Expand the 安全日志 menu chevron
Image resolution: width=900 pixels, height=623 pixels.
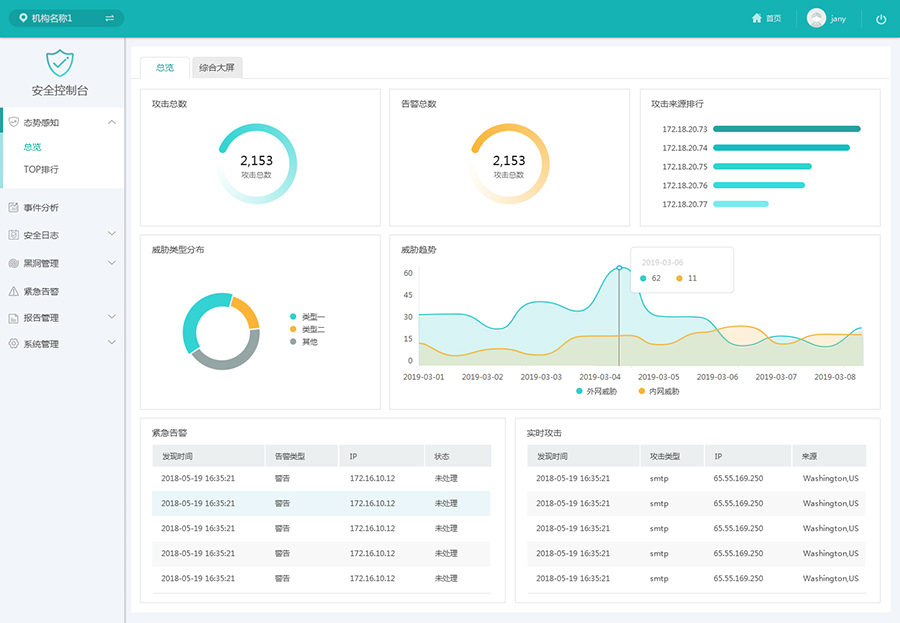[111, 235]
